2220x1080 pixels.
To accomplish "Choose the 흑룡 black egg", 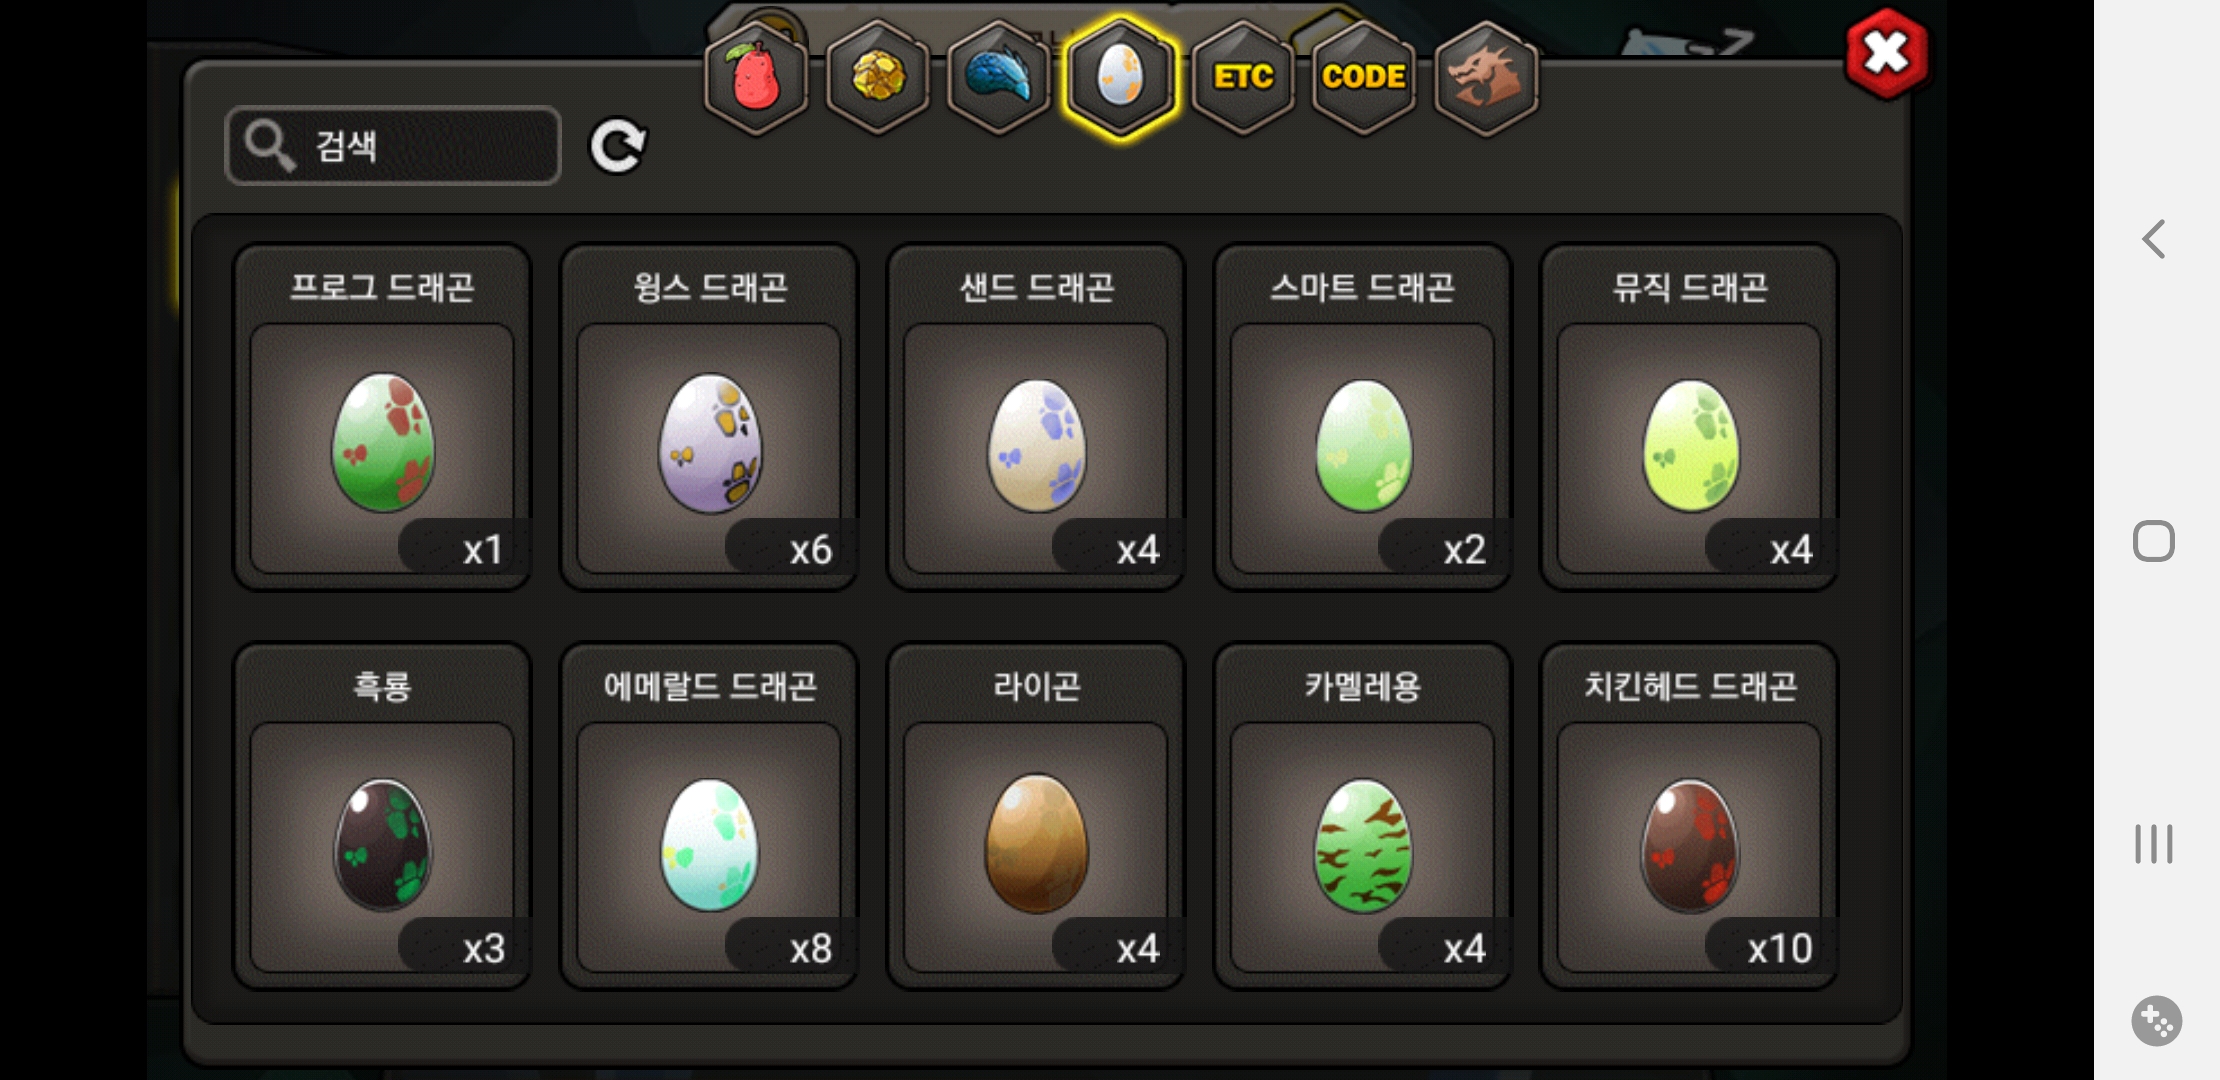I will click(x=382, y=816).
